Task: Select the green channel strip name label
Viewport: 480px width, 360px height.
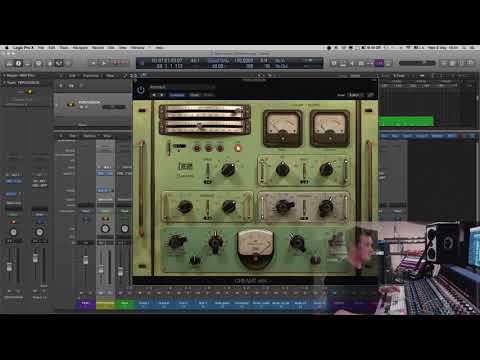Action: (125, 303)
